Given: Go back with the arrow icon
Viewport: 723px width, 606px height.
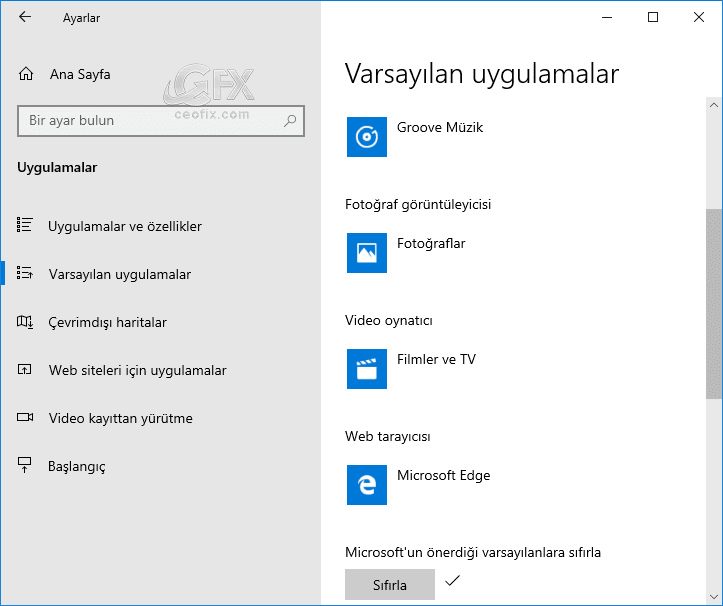Looking at the screenshot, I should click(25, 17).
